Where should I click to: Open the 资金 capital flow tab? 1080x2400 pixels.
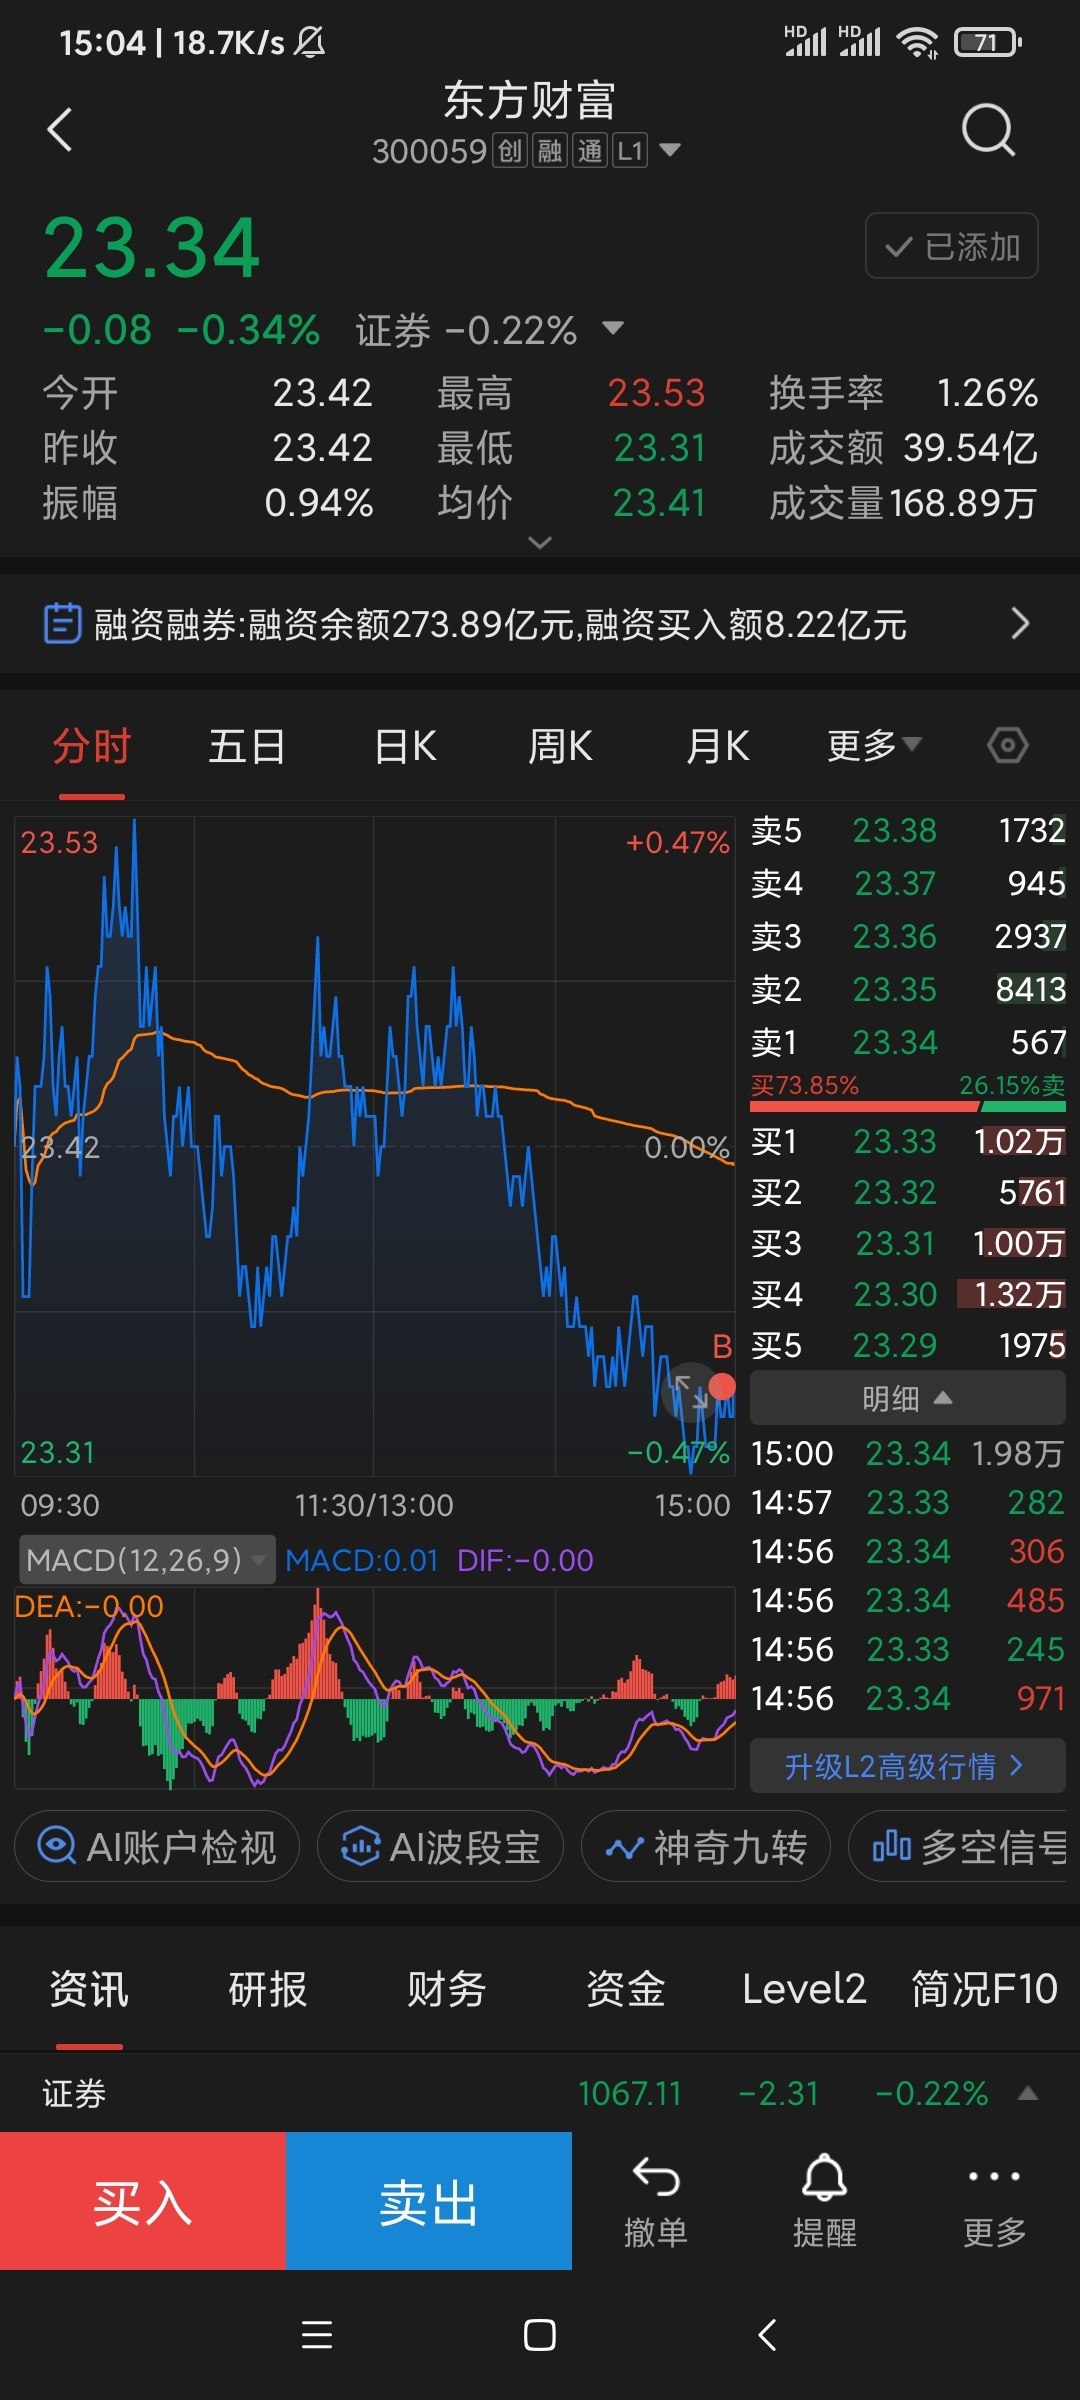[626, 1989]
